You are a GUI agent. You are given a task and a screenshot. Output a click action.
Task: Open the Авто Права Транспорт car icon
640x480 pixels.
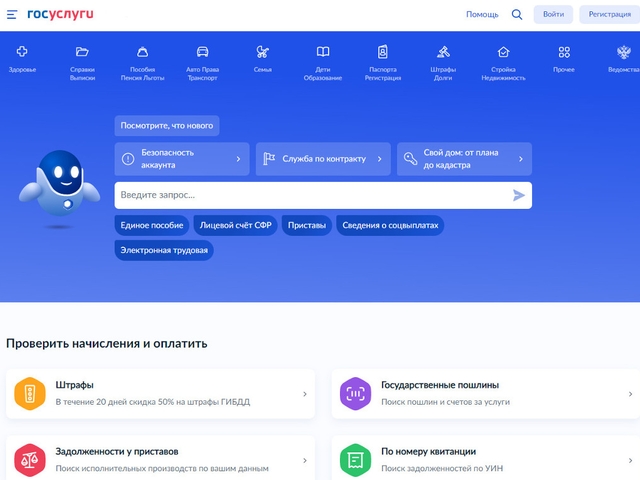click(x=202, y=52)
